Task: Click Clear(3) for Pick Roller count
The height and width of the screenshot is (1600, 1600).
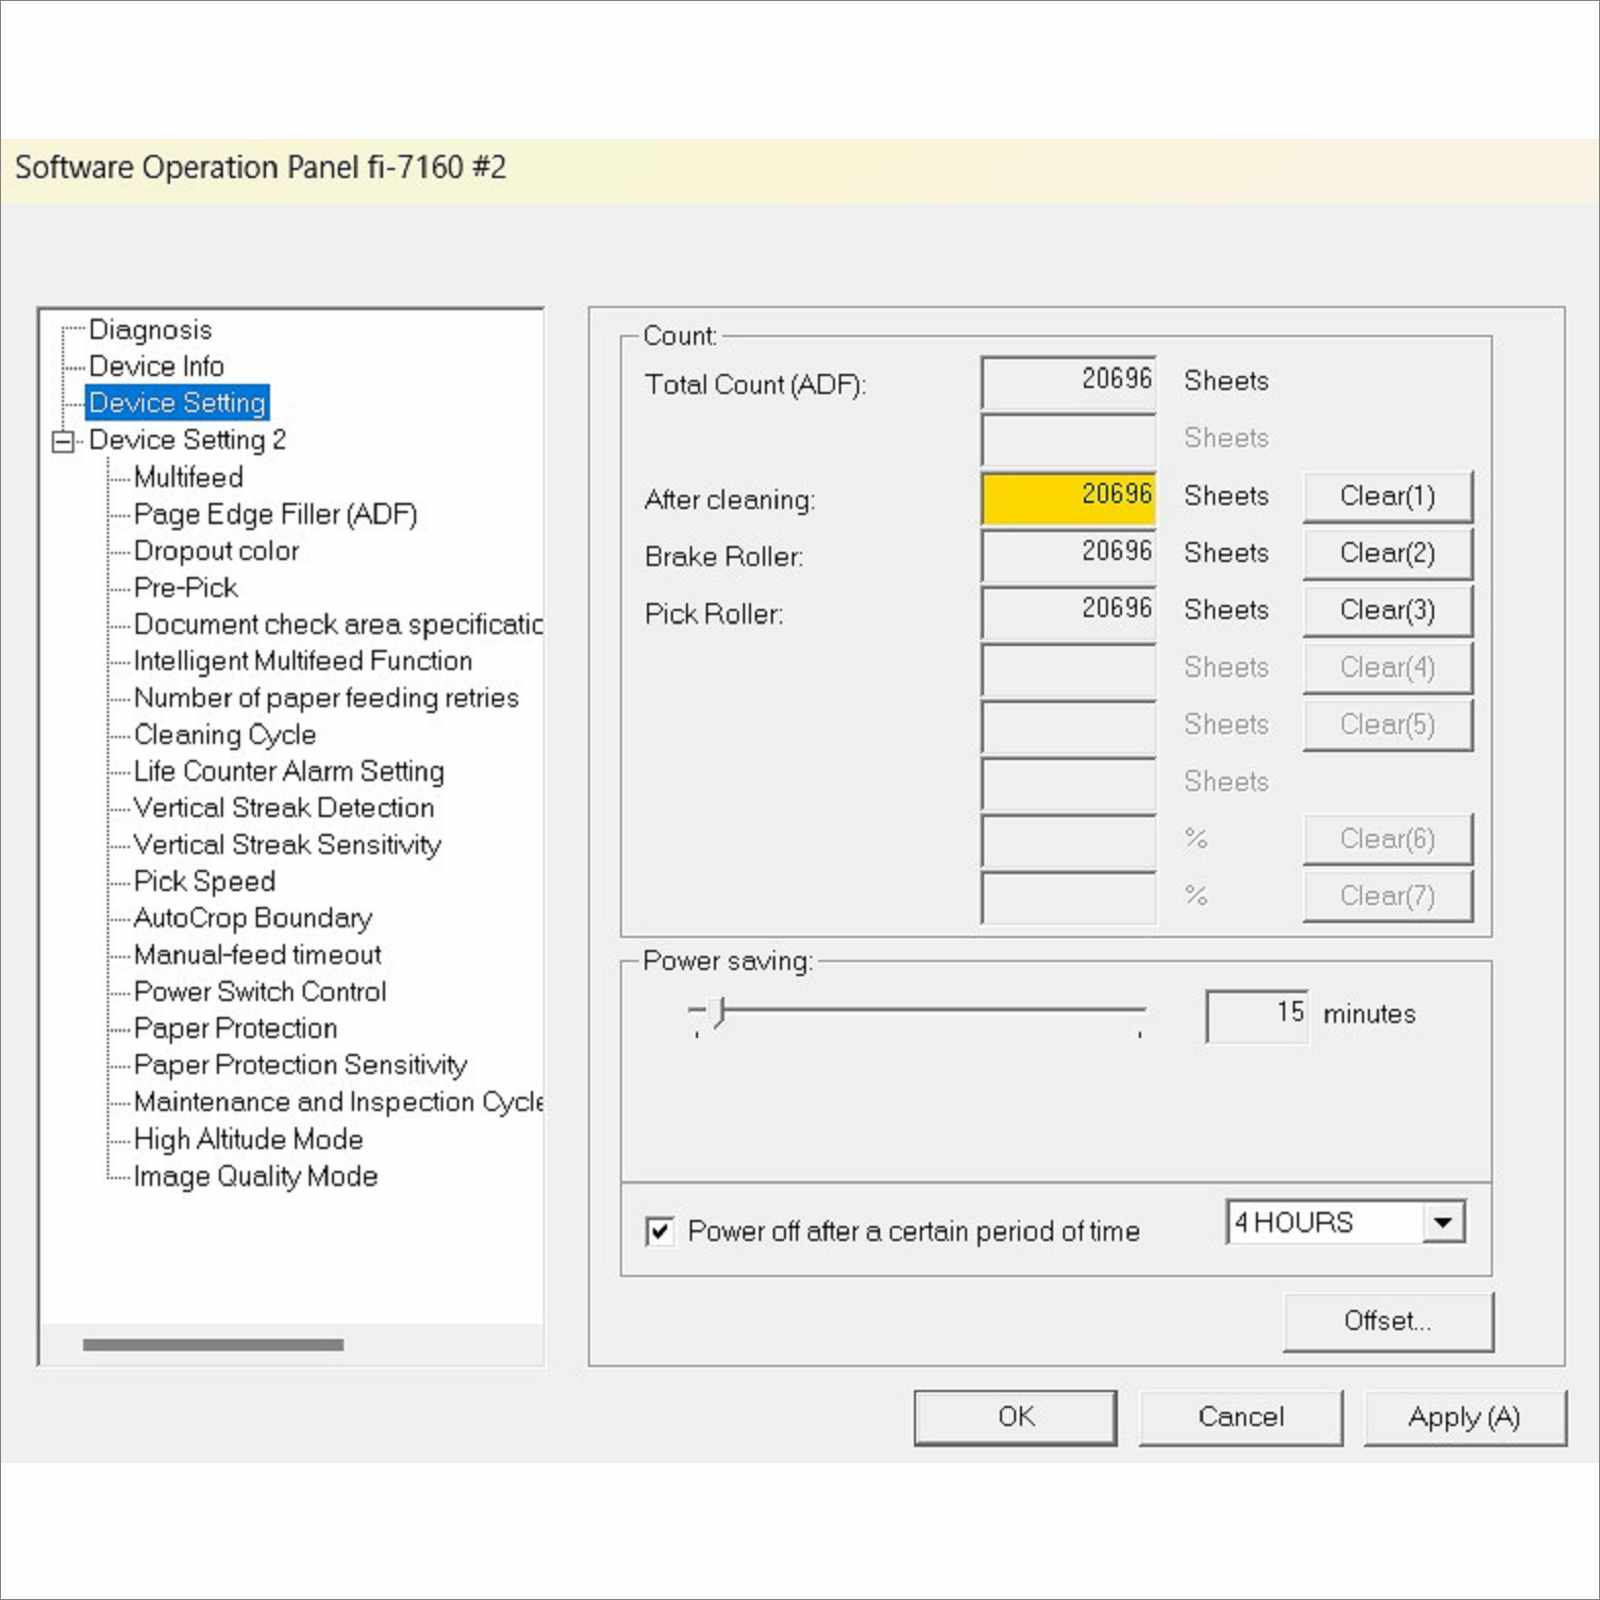Action: pyautogui.click(x=1387, y=610)
